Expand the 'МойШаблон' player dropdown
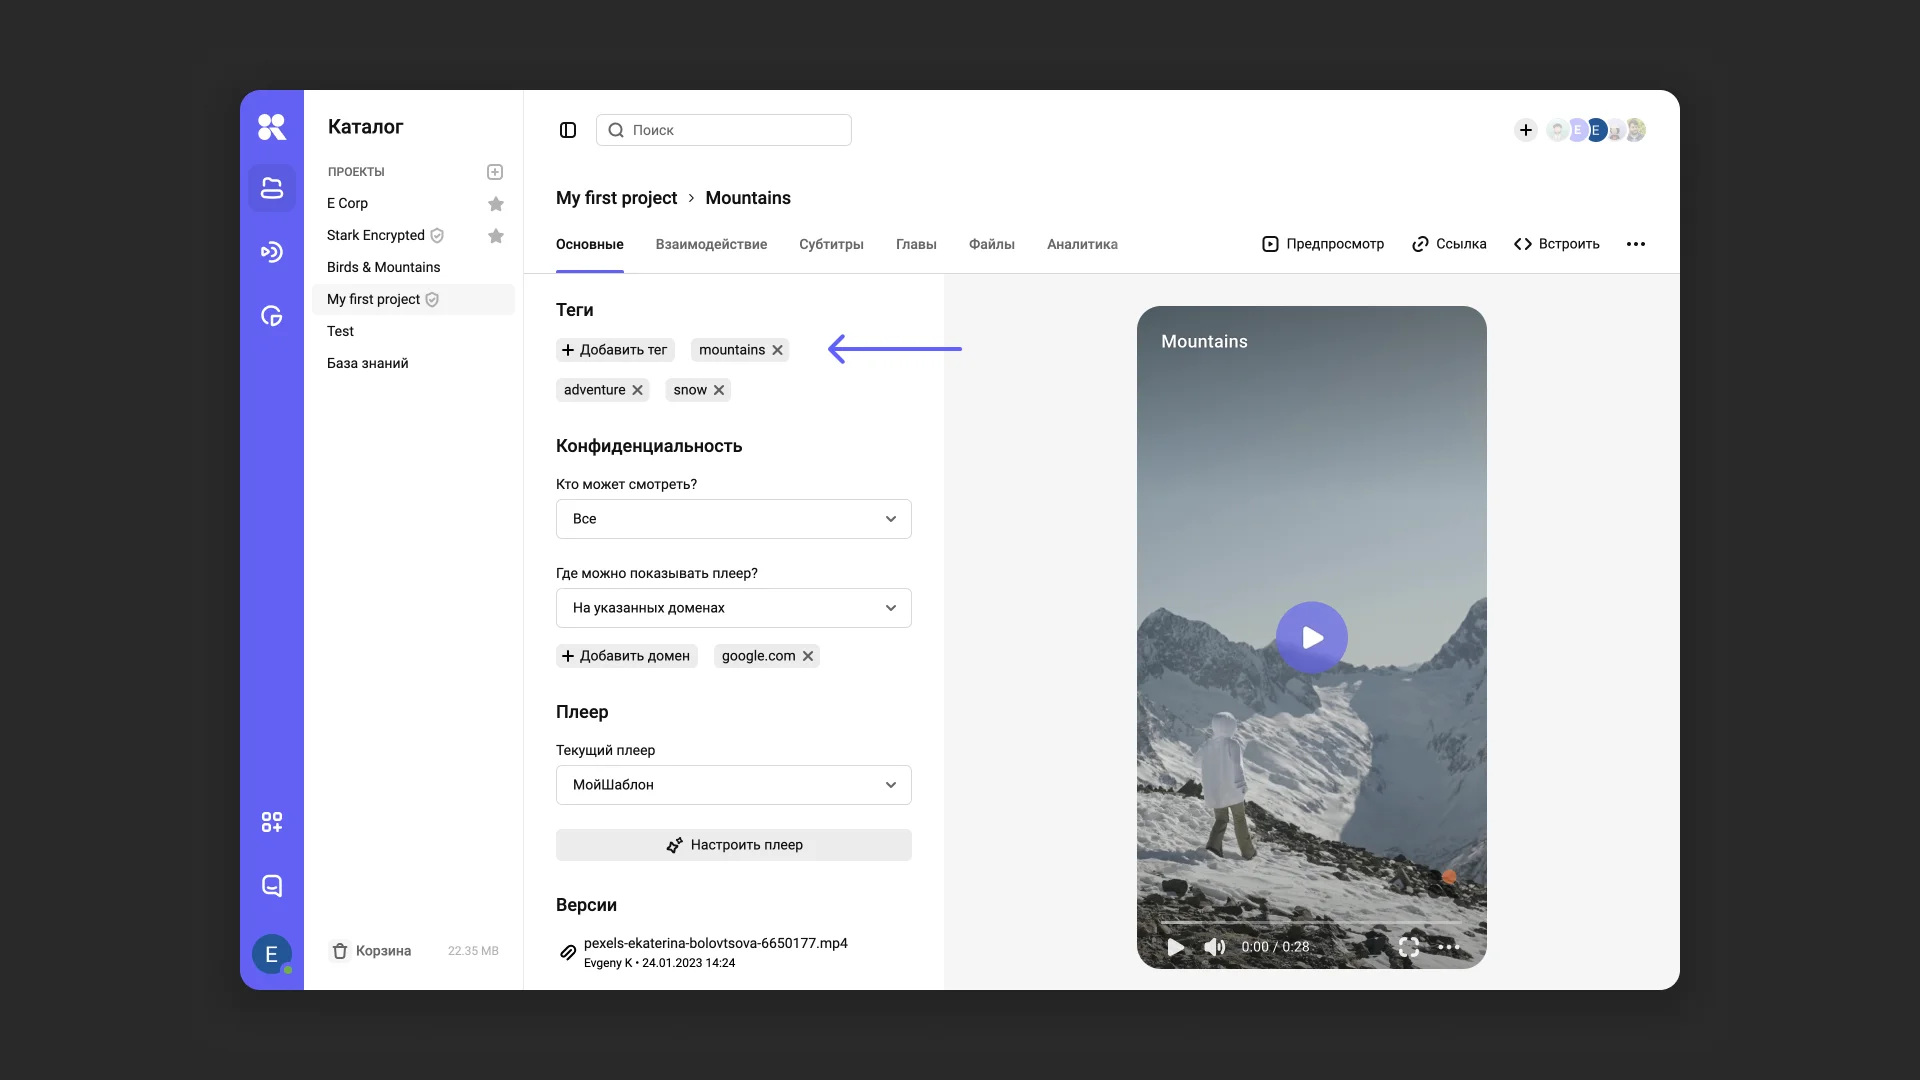The height and width of the screenshot is (1080, 1920). point(733,785)
